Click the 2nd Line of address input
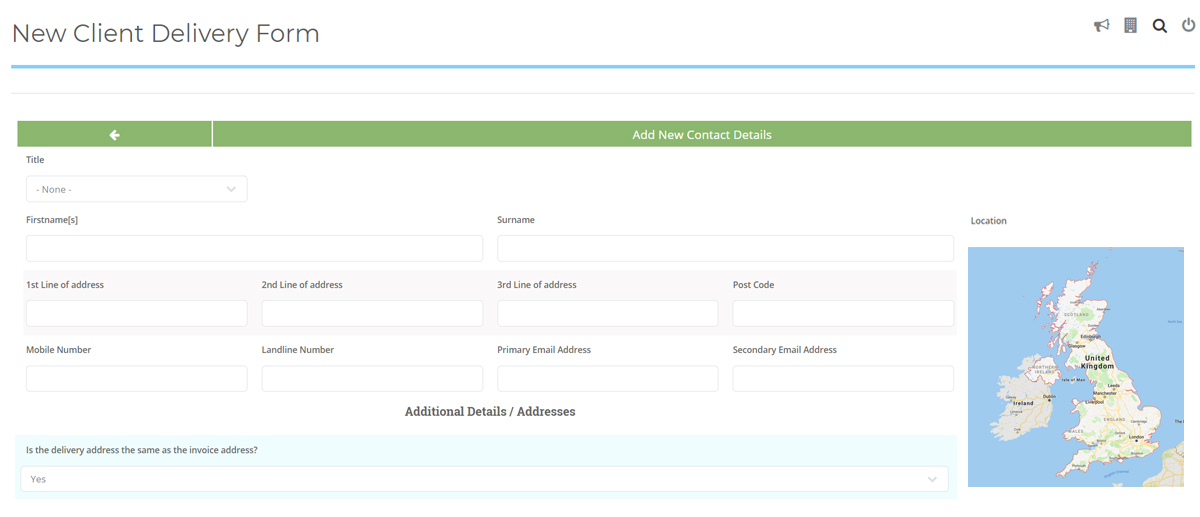Screen dimensions: 1200x517 [x=372, y=313]
